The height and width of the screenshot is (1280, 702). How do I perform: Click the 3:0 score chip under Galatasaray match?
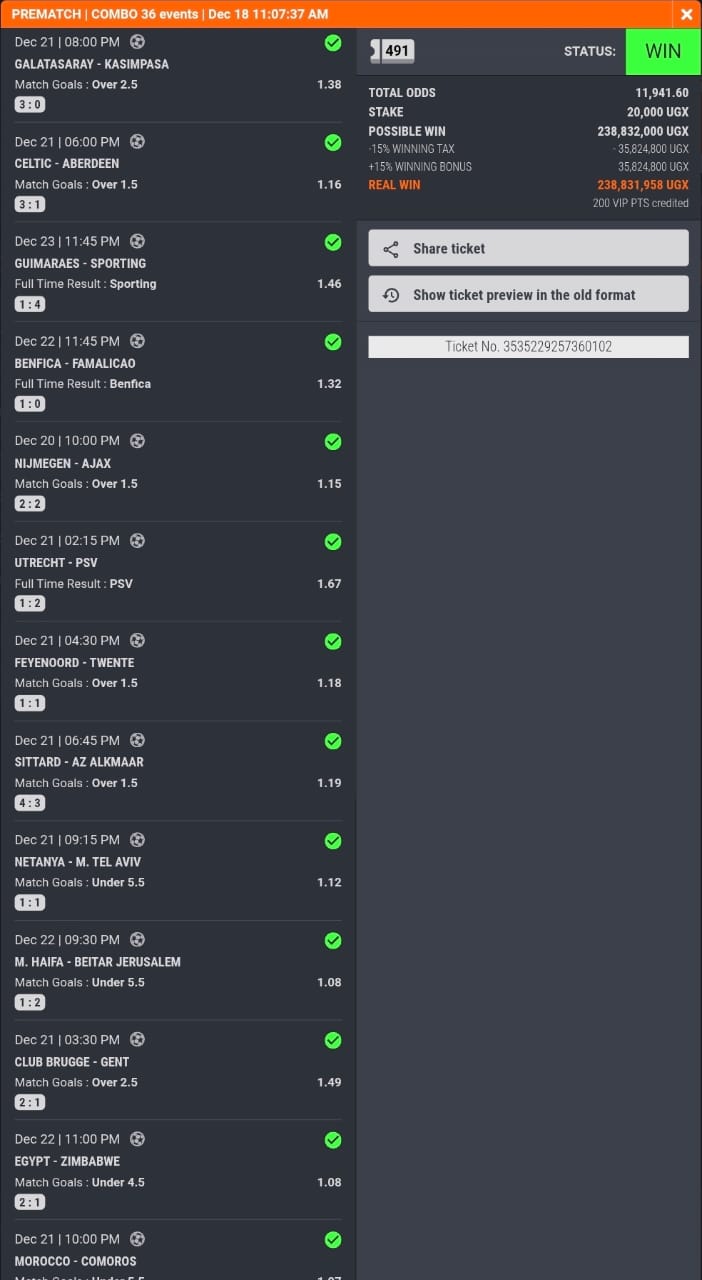click(29, 104)
